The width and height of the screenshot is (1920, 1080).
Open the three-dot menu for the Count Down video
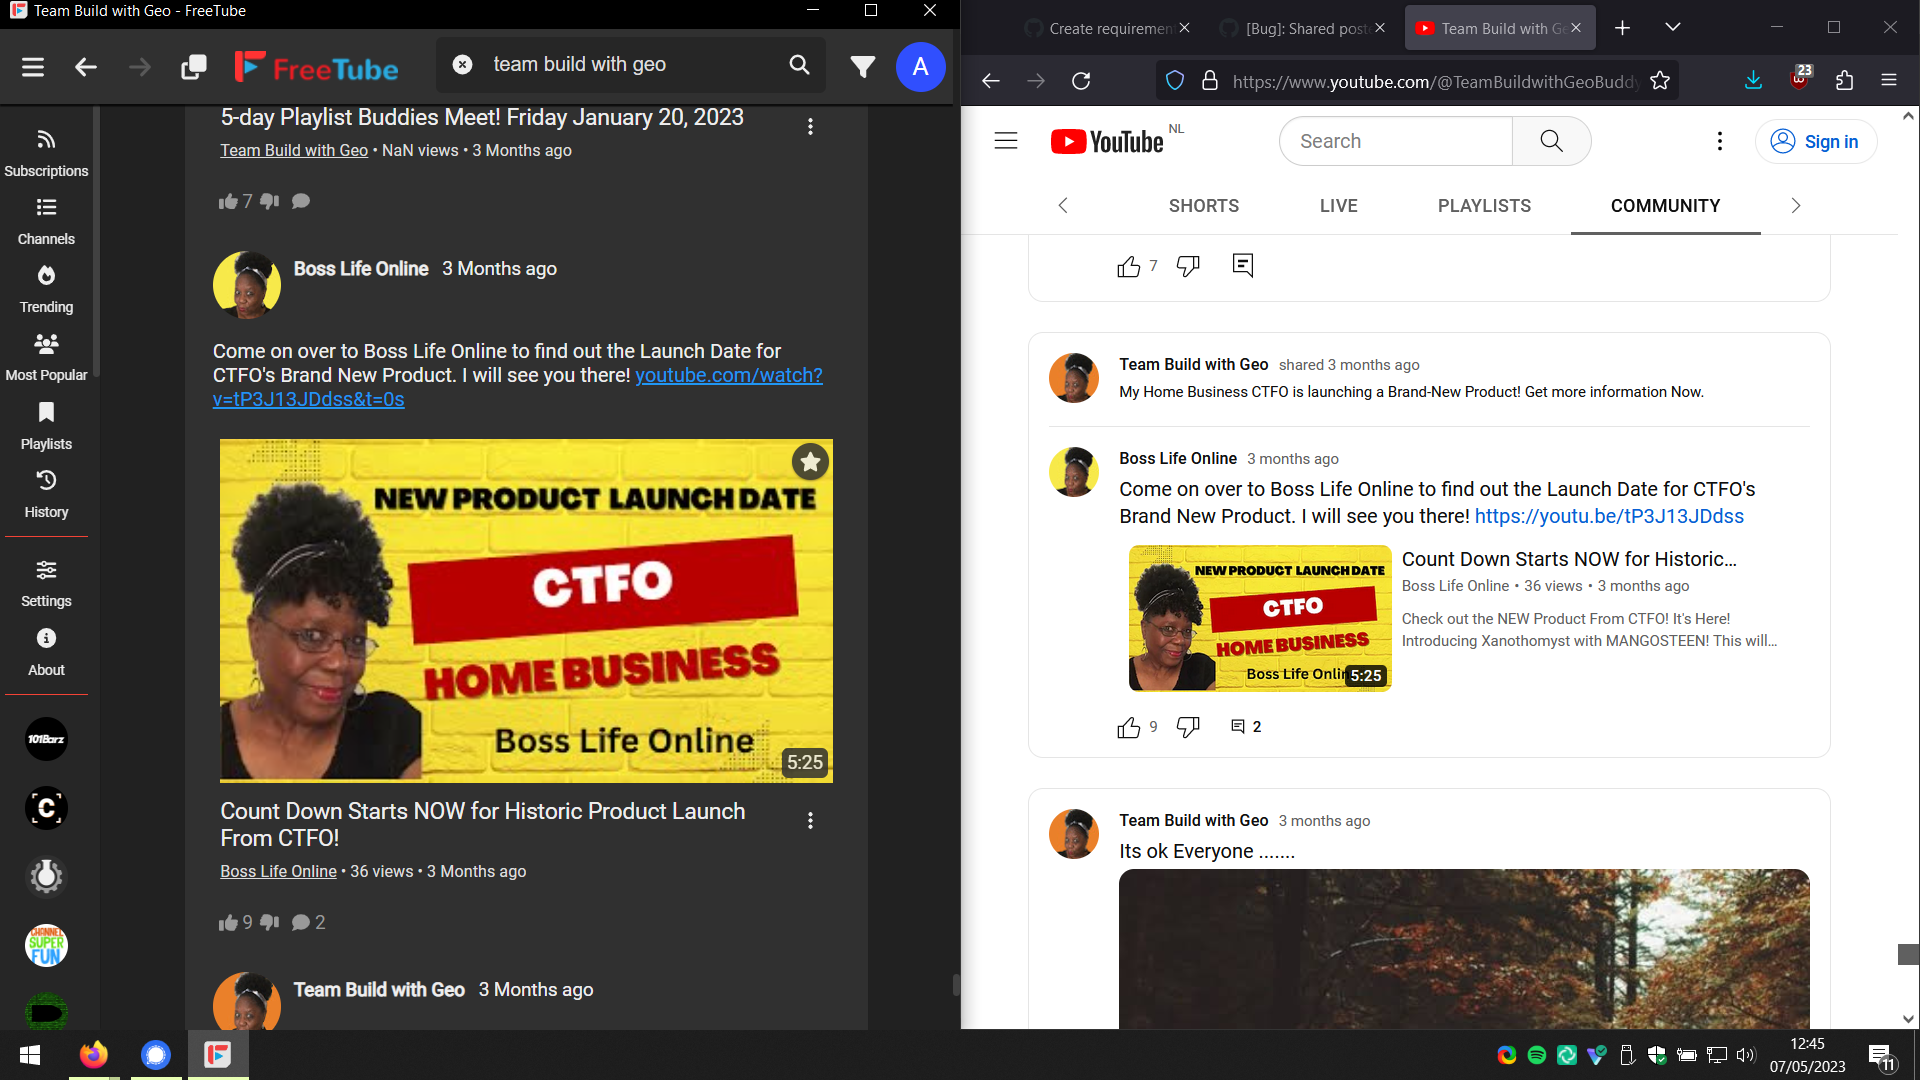click(810, 820)
